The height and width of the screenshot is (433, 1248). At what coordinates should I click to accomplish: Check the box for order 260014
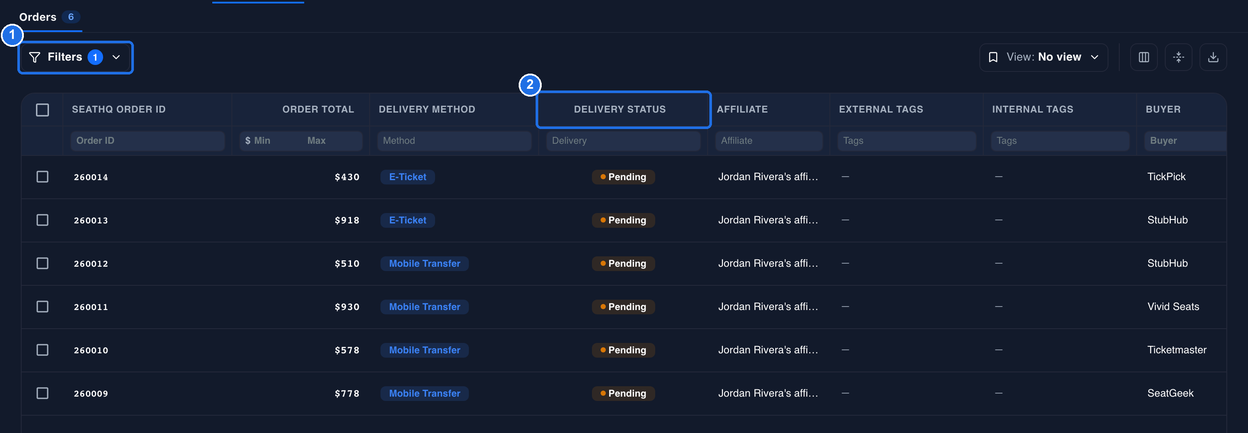(x=42, y=177)
